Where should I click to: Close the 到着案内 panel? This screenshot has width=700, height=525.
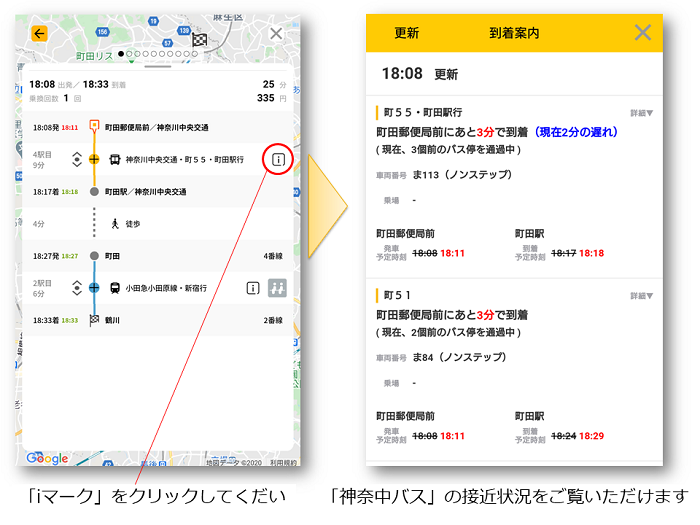point(642,33)
